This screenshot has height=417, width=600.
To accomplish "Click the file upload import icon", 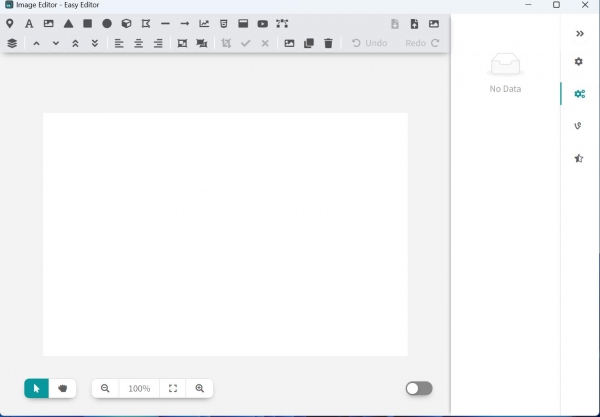I will point(414,24).
